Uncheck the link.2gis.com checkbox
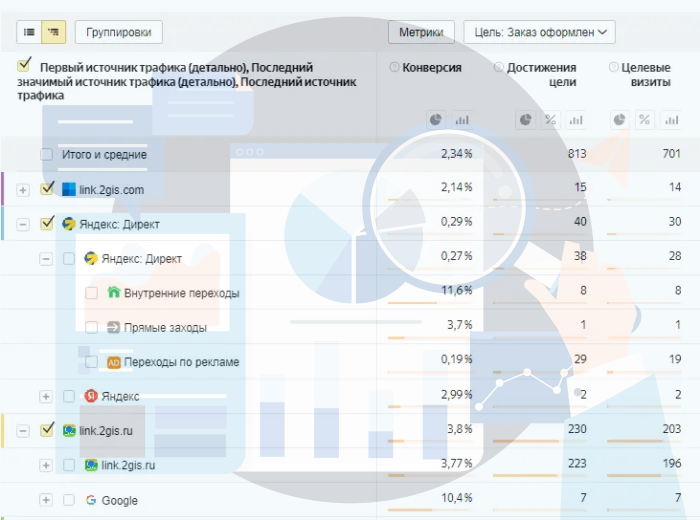700x520 pixels. 47,188
